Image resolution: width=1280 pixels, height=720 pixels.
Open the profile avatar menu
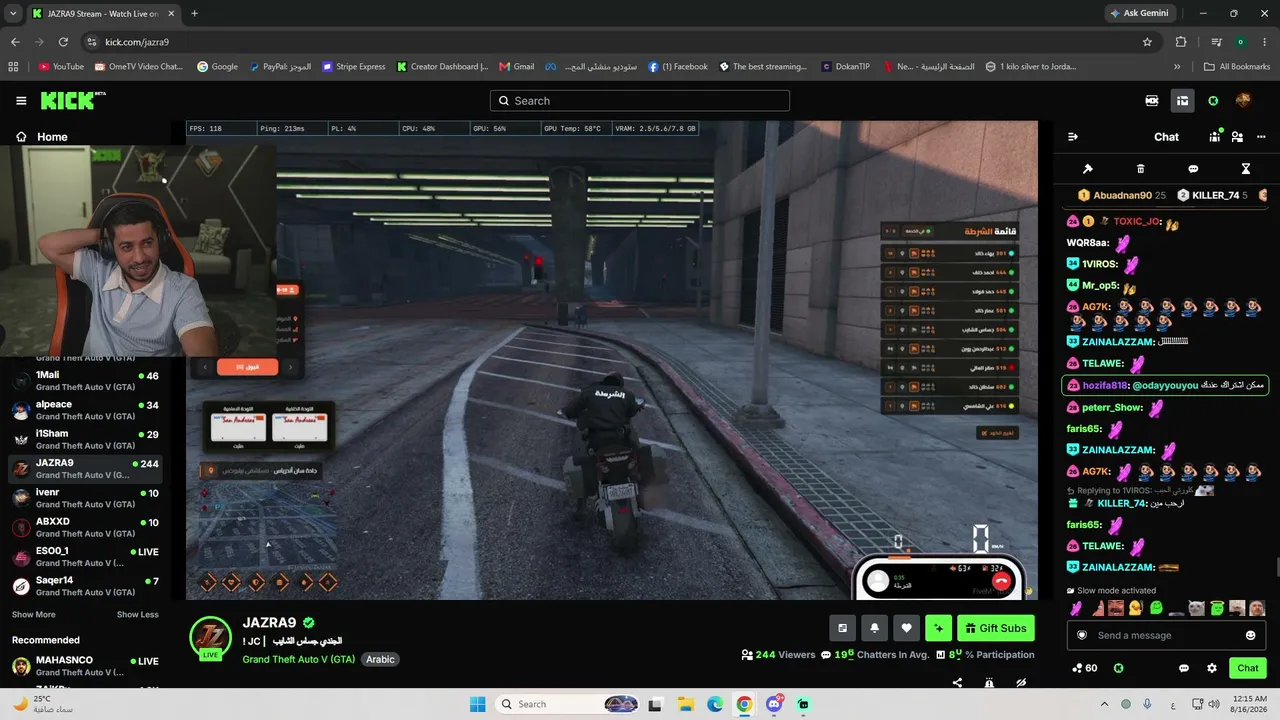pyautogui.click(x=1243, y=101)
